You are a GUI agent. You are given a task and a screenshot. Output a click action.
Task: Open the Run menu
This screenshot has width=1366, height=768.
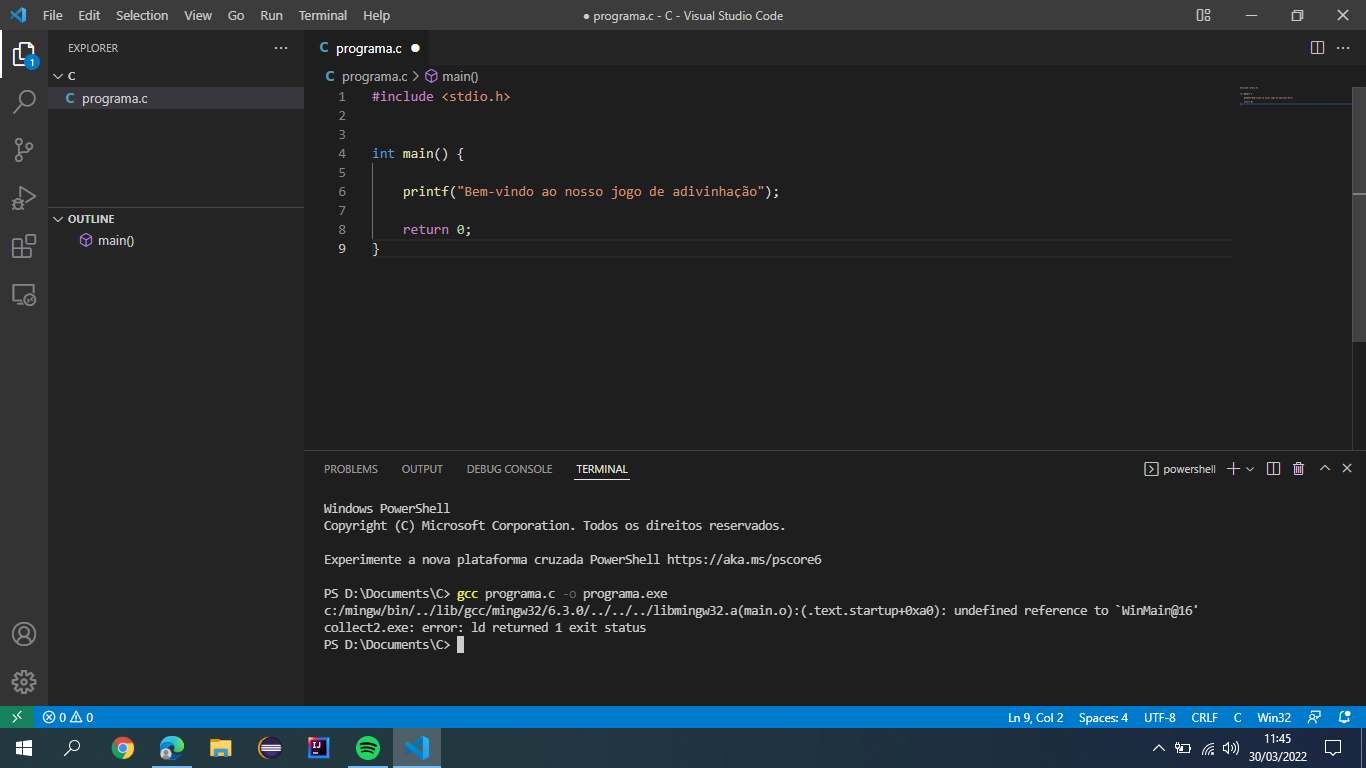[271, 15]
